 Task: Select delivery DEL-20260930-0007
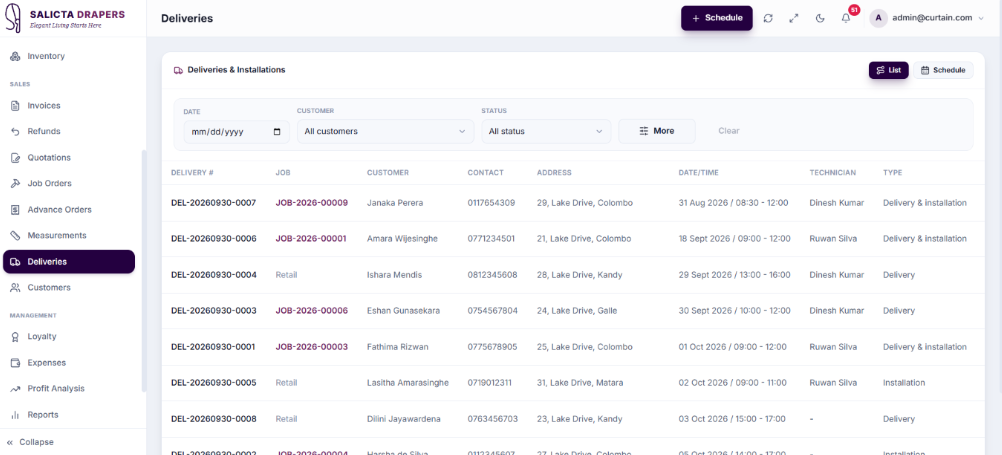213,203
